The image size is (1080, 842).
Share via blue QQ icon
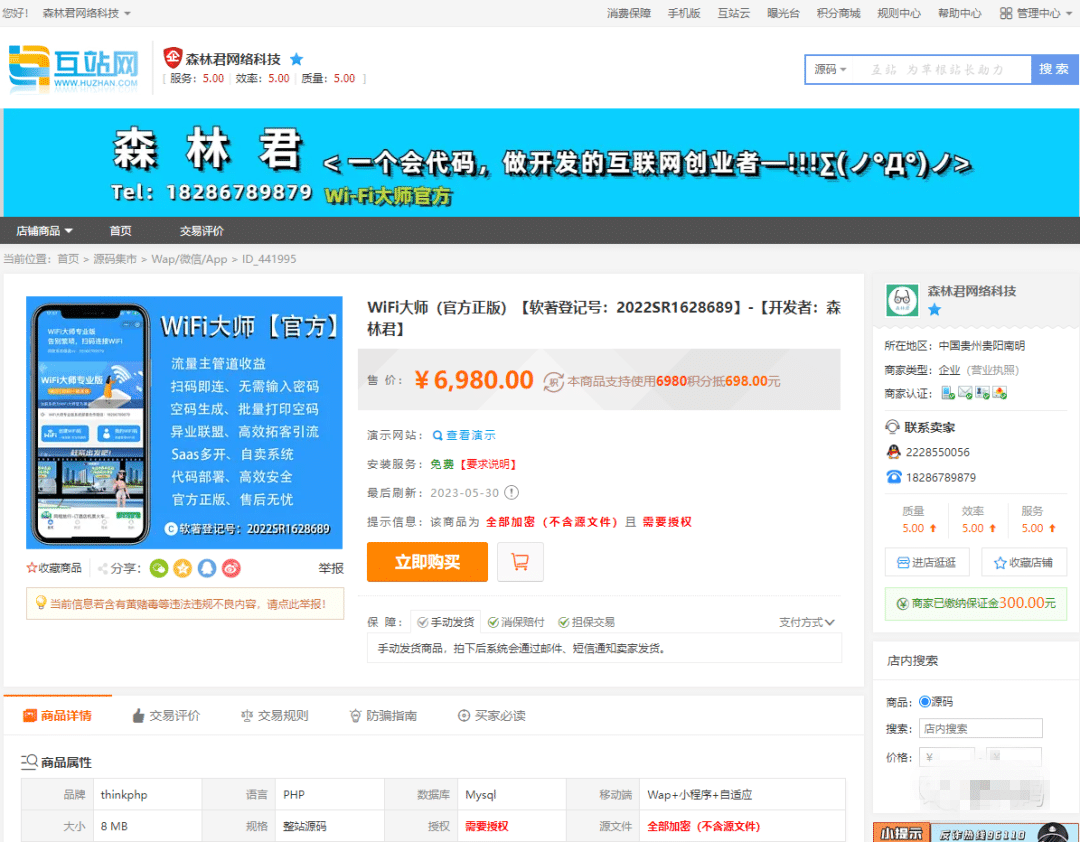pyautogui.click(x=207, y=568)
